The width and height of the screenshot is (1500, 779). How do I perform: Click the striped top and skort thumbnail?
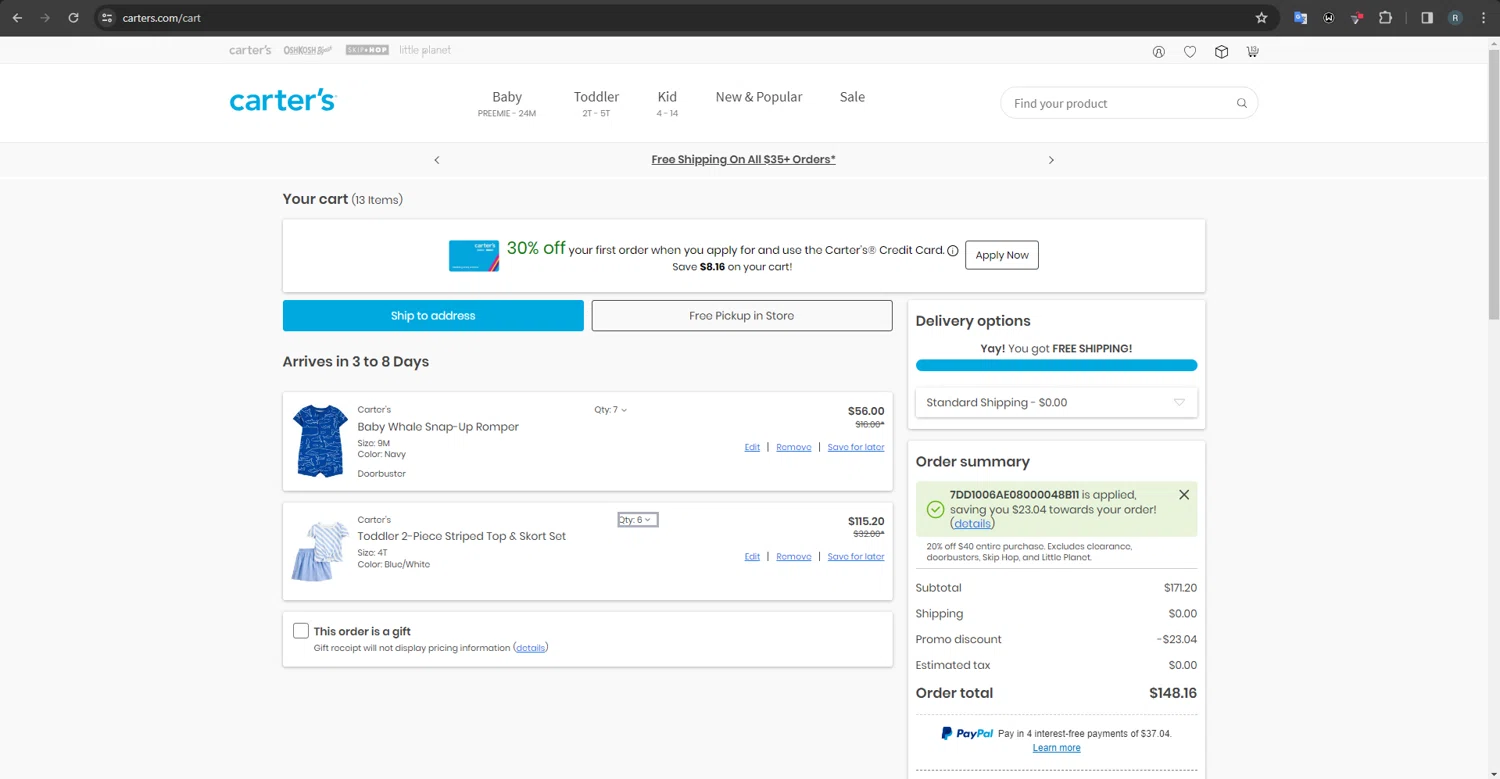[x=320, y=551]
